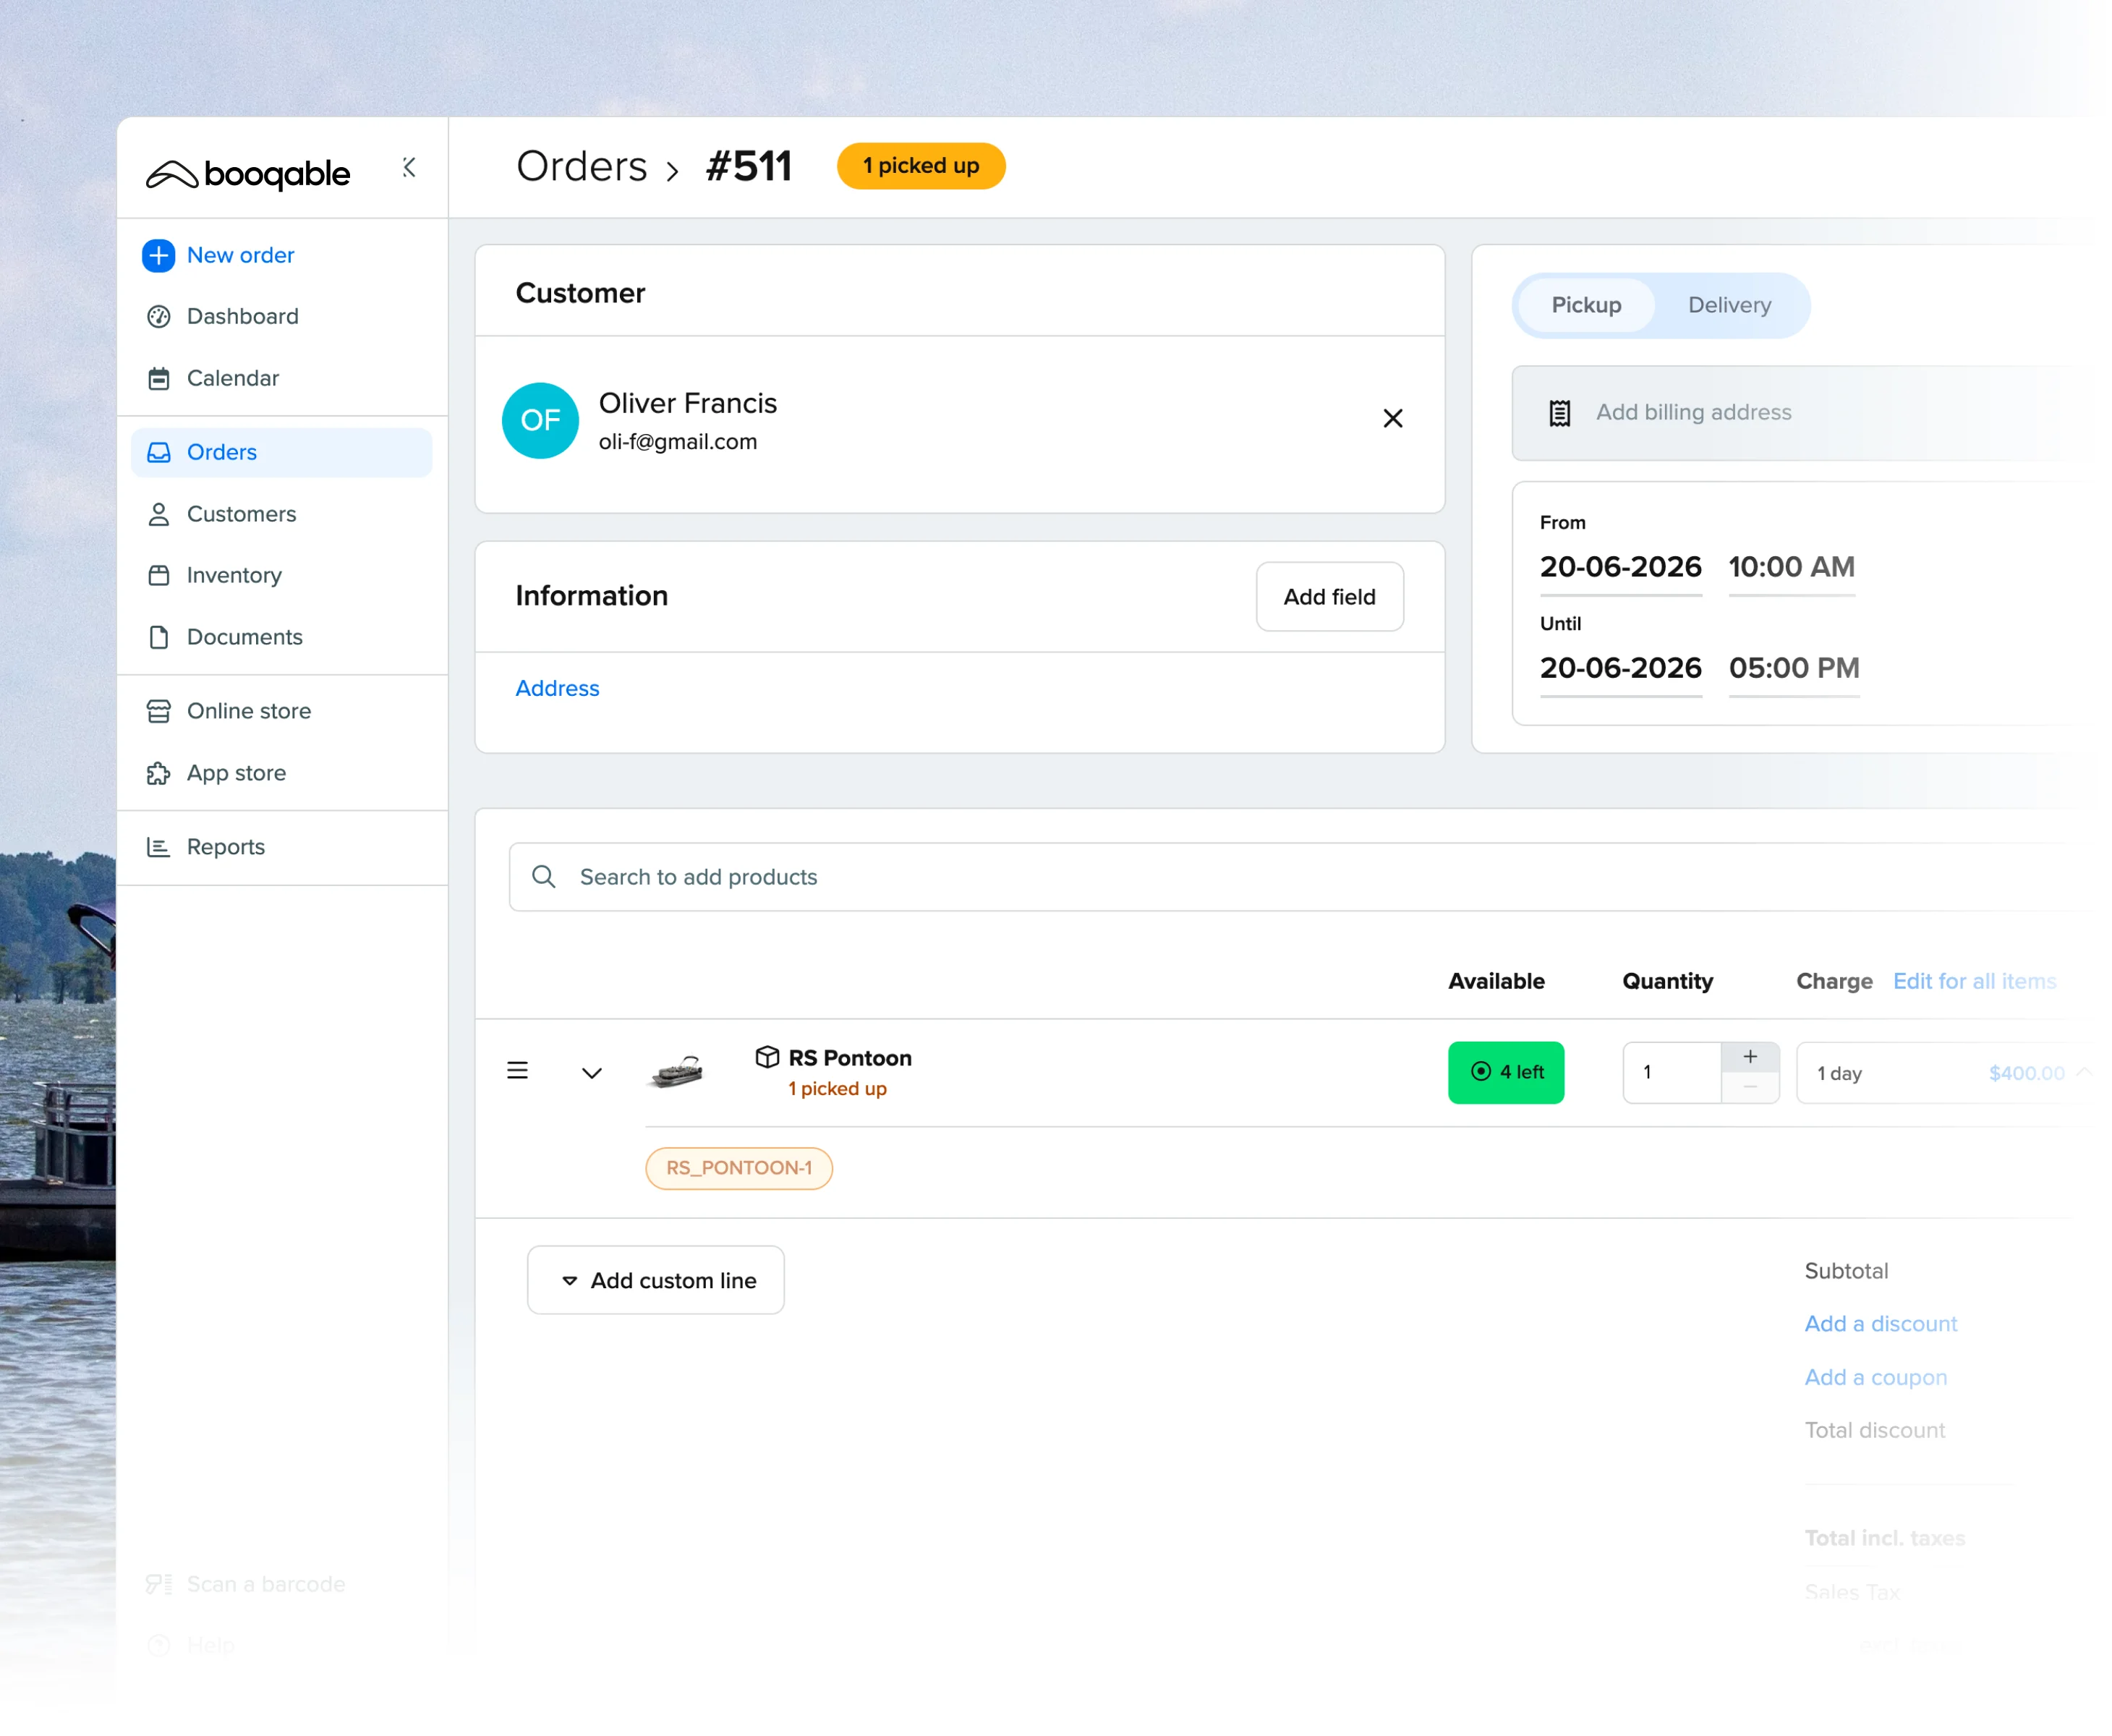Click the Customers person icon
The height and width of the screenshot is (1736, 2112).
point(158,514)
